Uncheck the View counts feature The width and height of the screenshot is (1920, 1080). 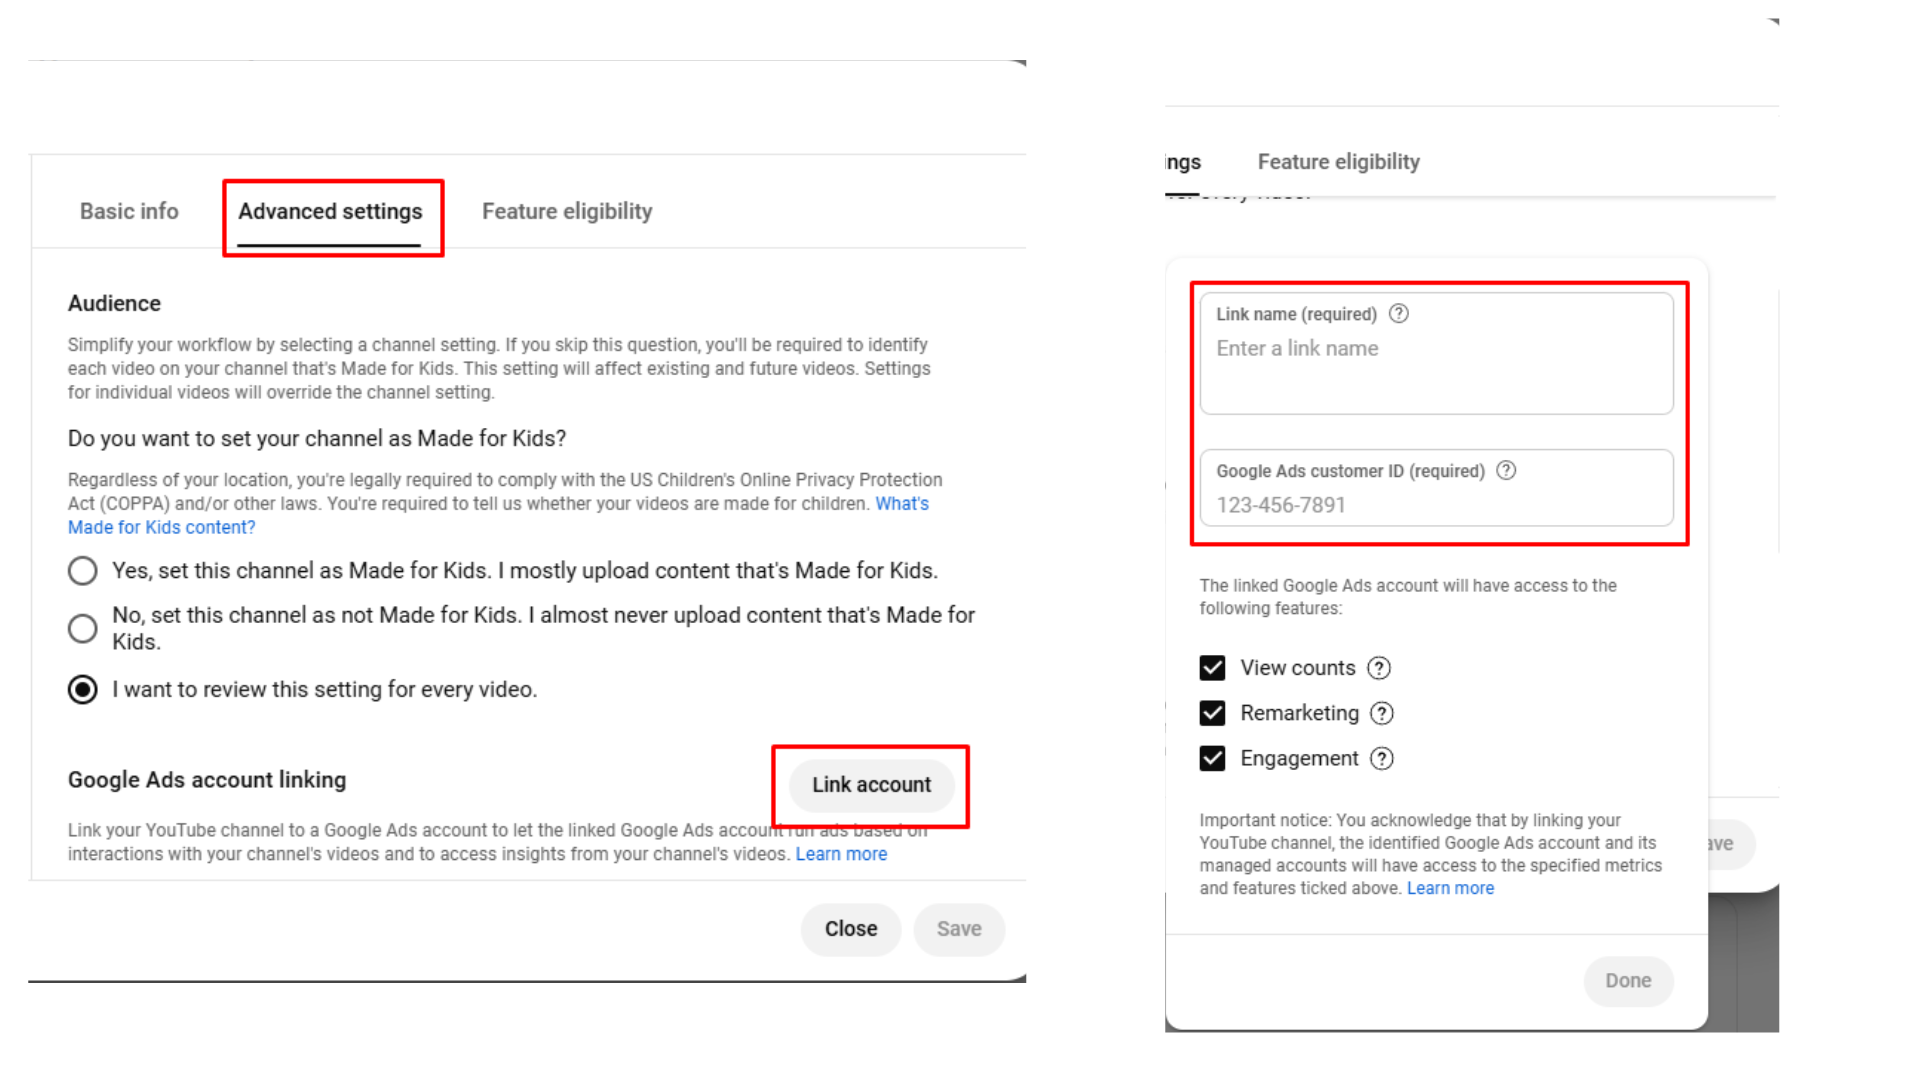tap(1211, 667)
